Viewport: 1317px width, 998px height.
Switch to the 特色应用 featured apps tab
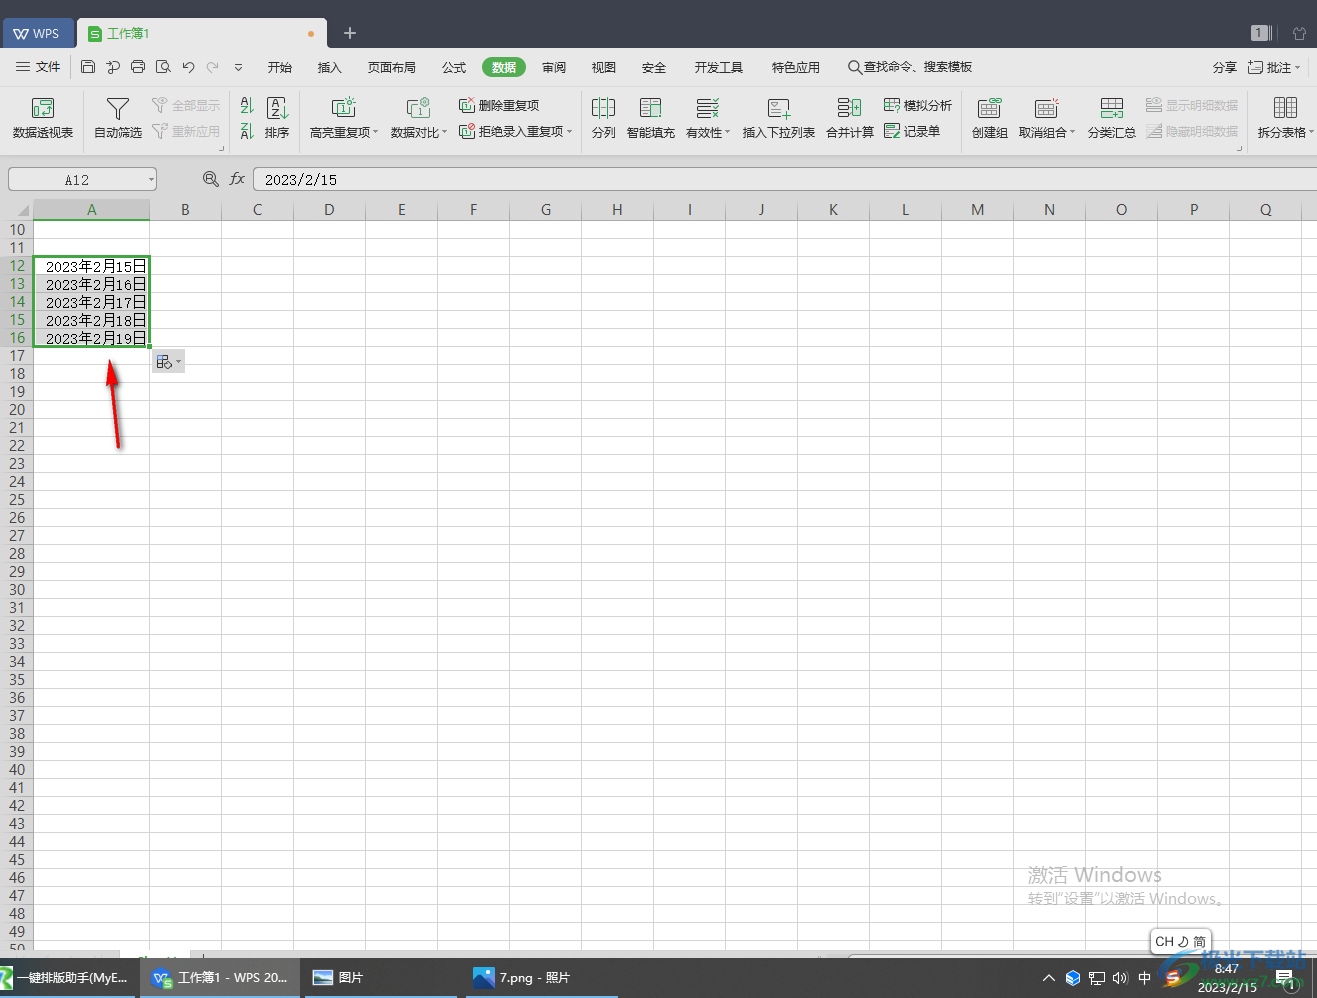click(795, 67)
